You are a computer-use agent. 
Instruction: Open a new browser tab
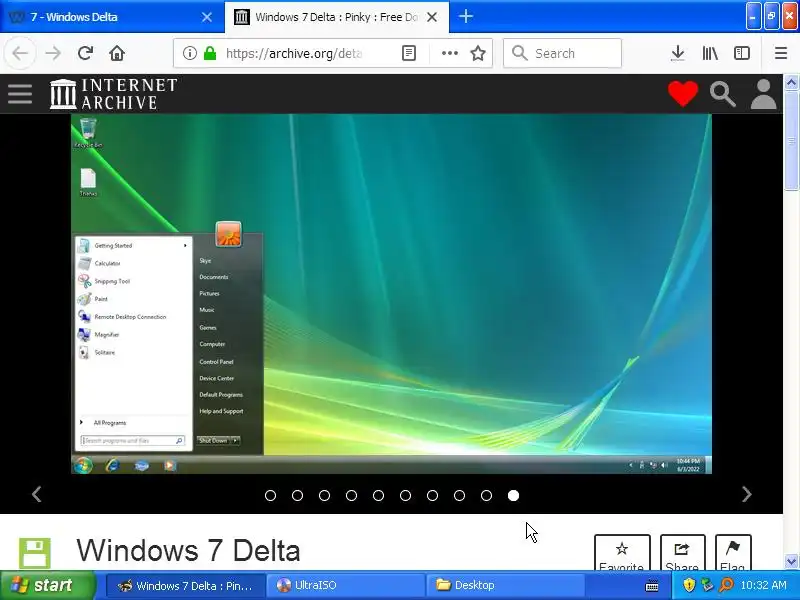(x=465, y=16)
